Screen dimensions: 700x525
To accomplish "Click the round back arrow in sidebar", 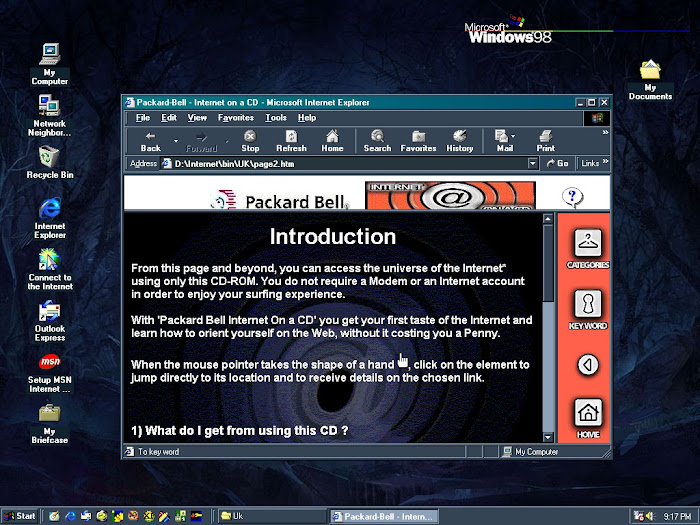I will click(x=588, y=365).
